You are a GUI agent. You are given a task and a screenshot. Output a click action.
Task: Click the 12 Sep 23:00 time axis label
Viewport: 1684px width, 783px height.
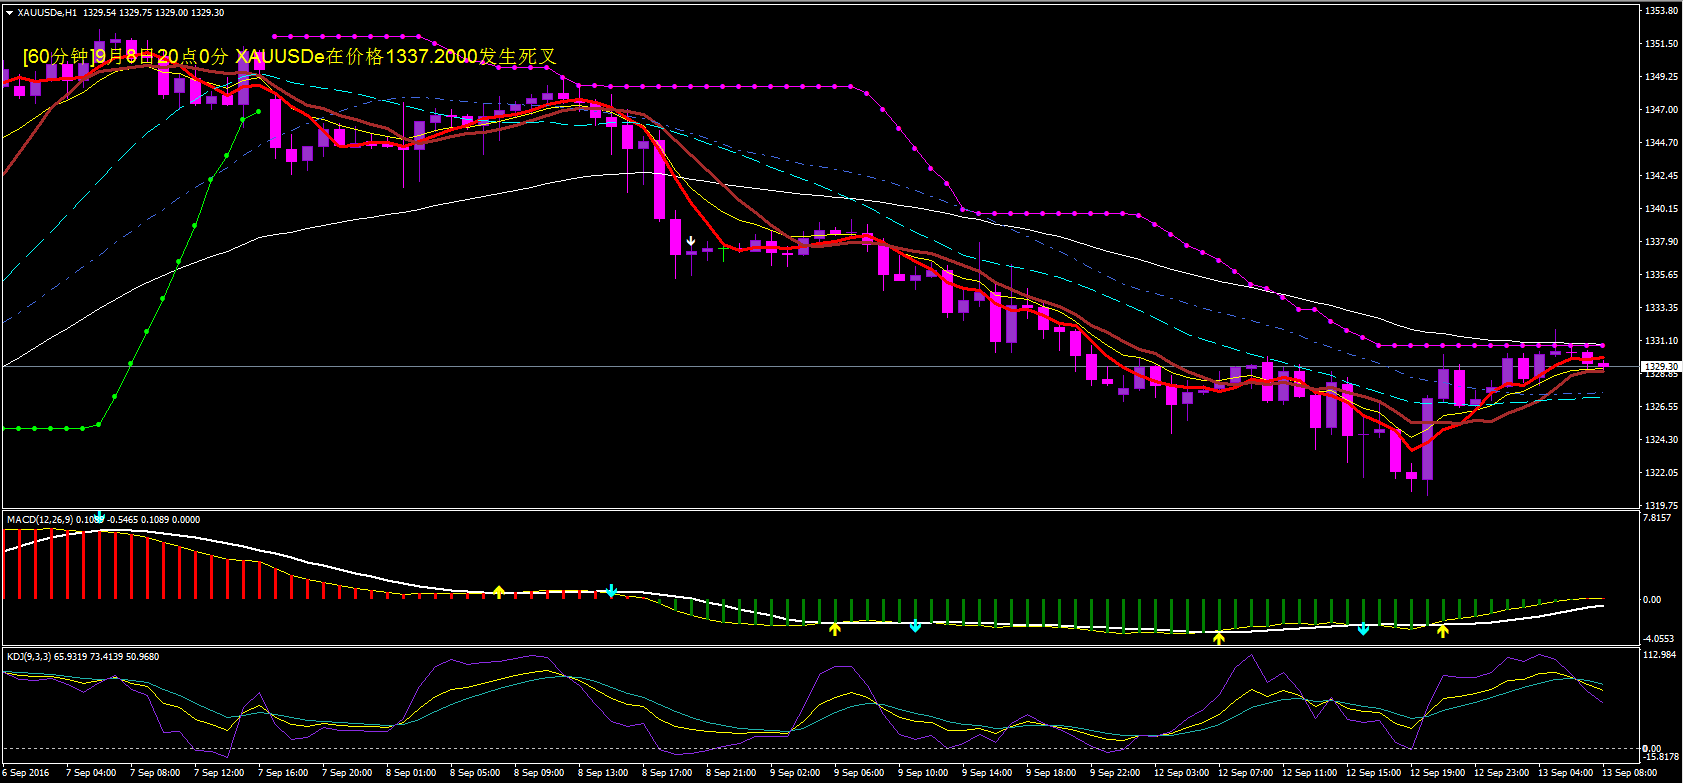[x=1500, y=772]
